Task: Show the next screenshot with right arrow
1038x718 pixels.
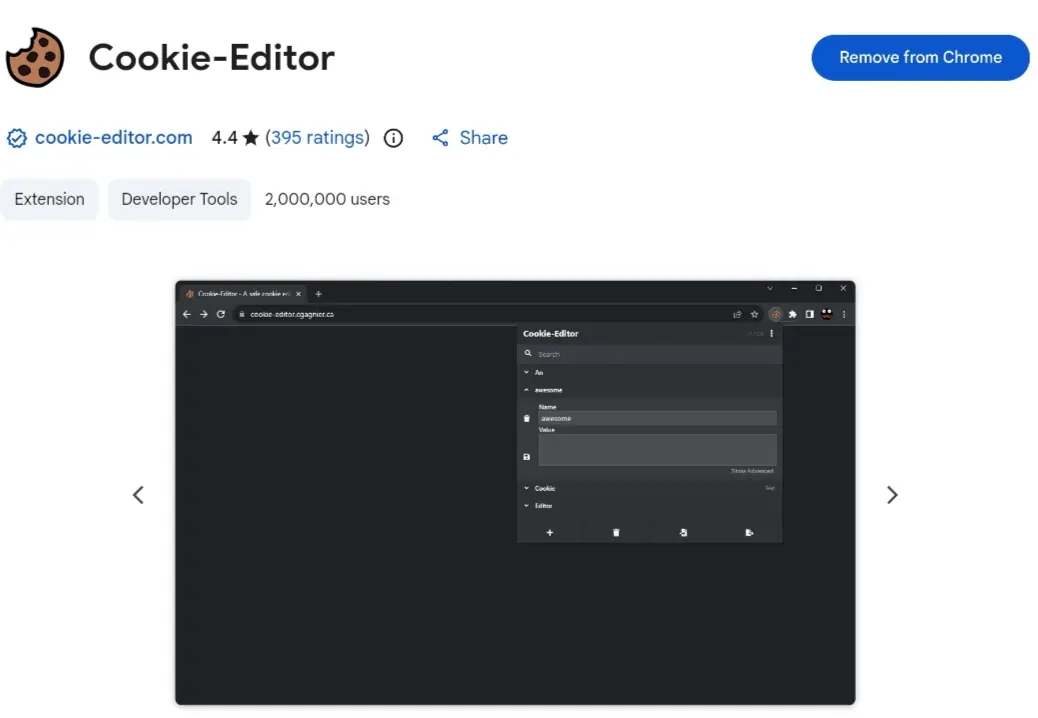Action: [892, 495]
